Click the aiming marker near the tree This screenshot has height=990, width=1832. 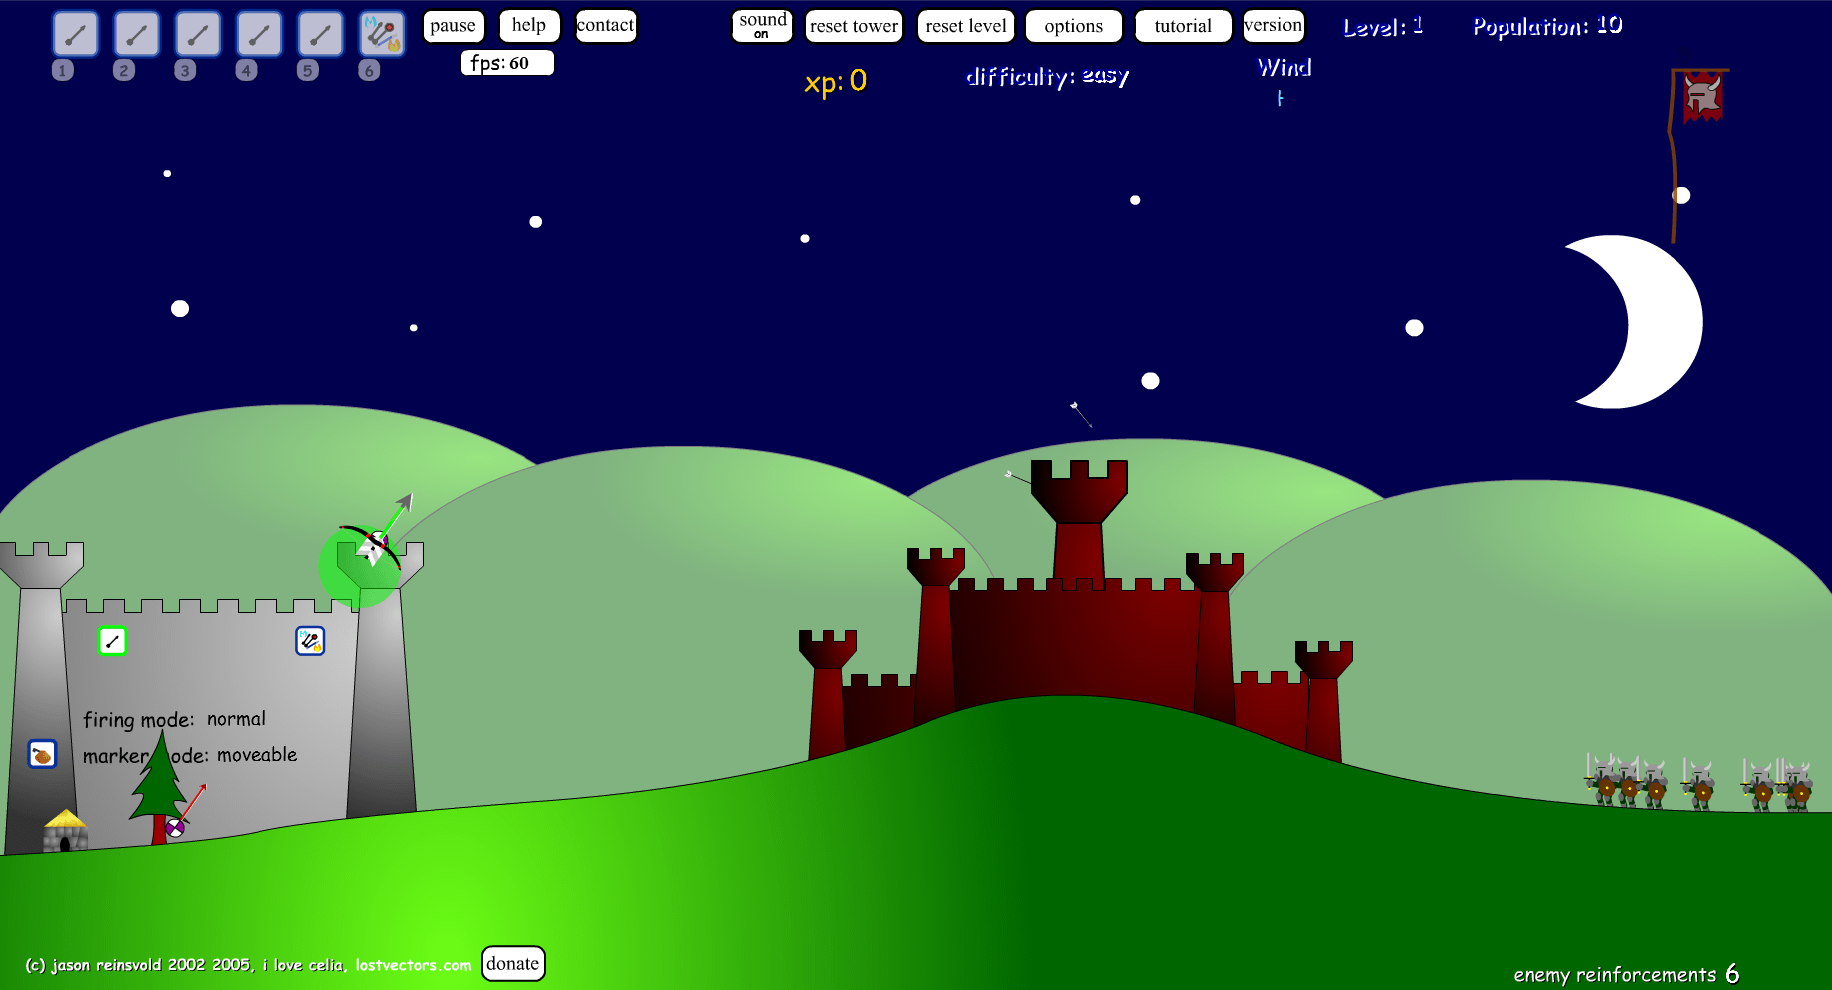click(x=175, y=827)
